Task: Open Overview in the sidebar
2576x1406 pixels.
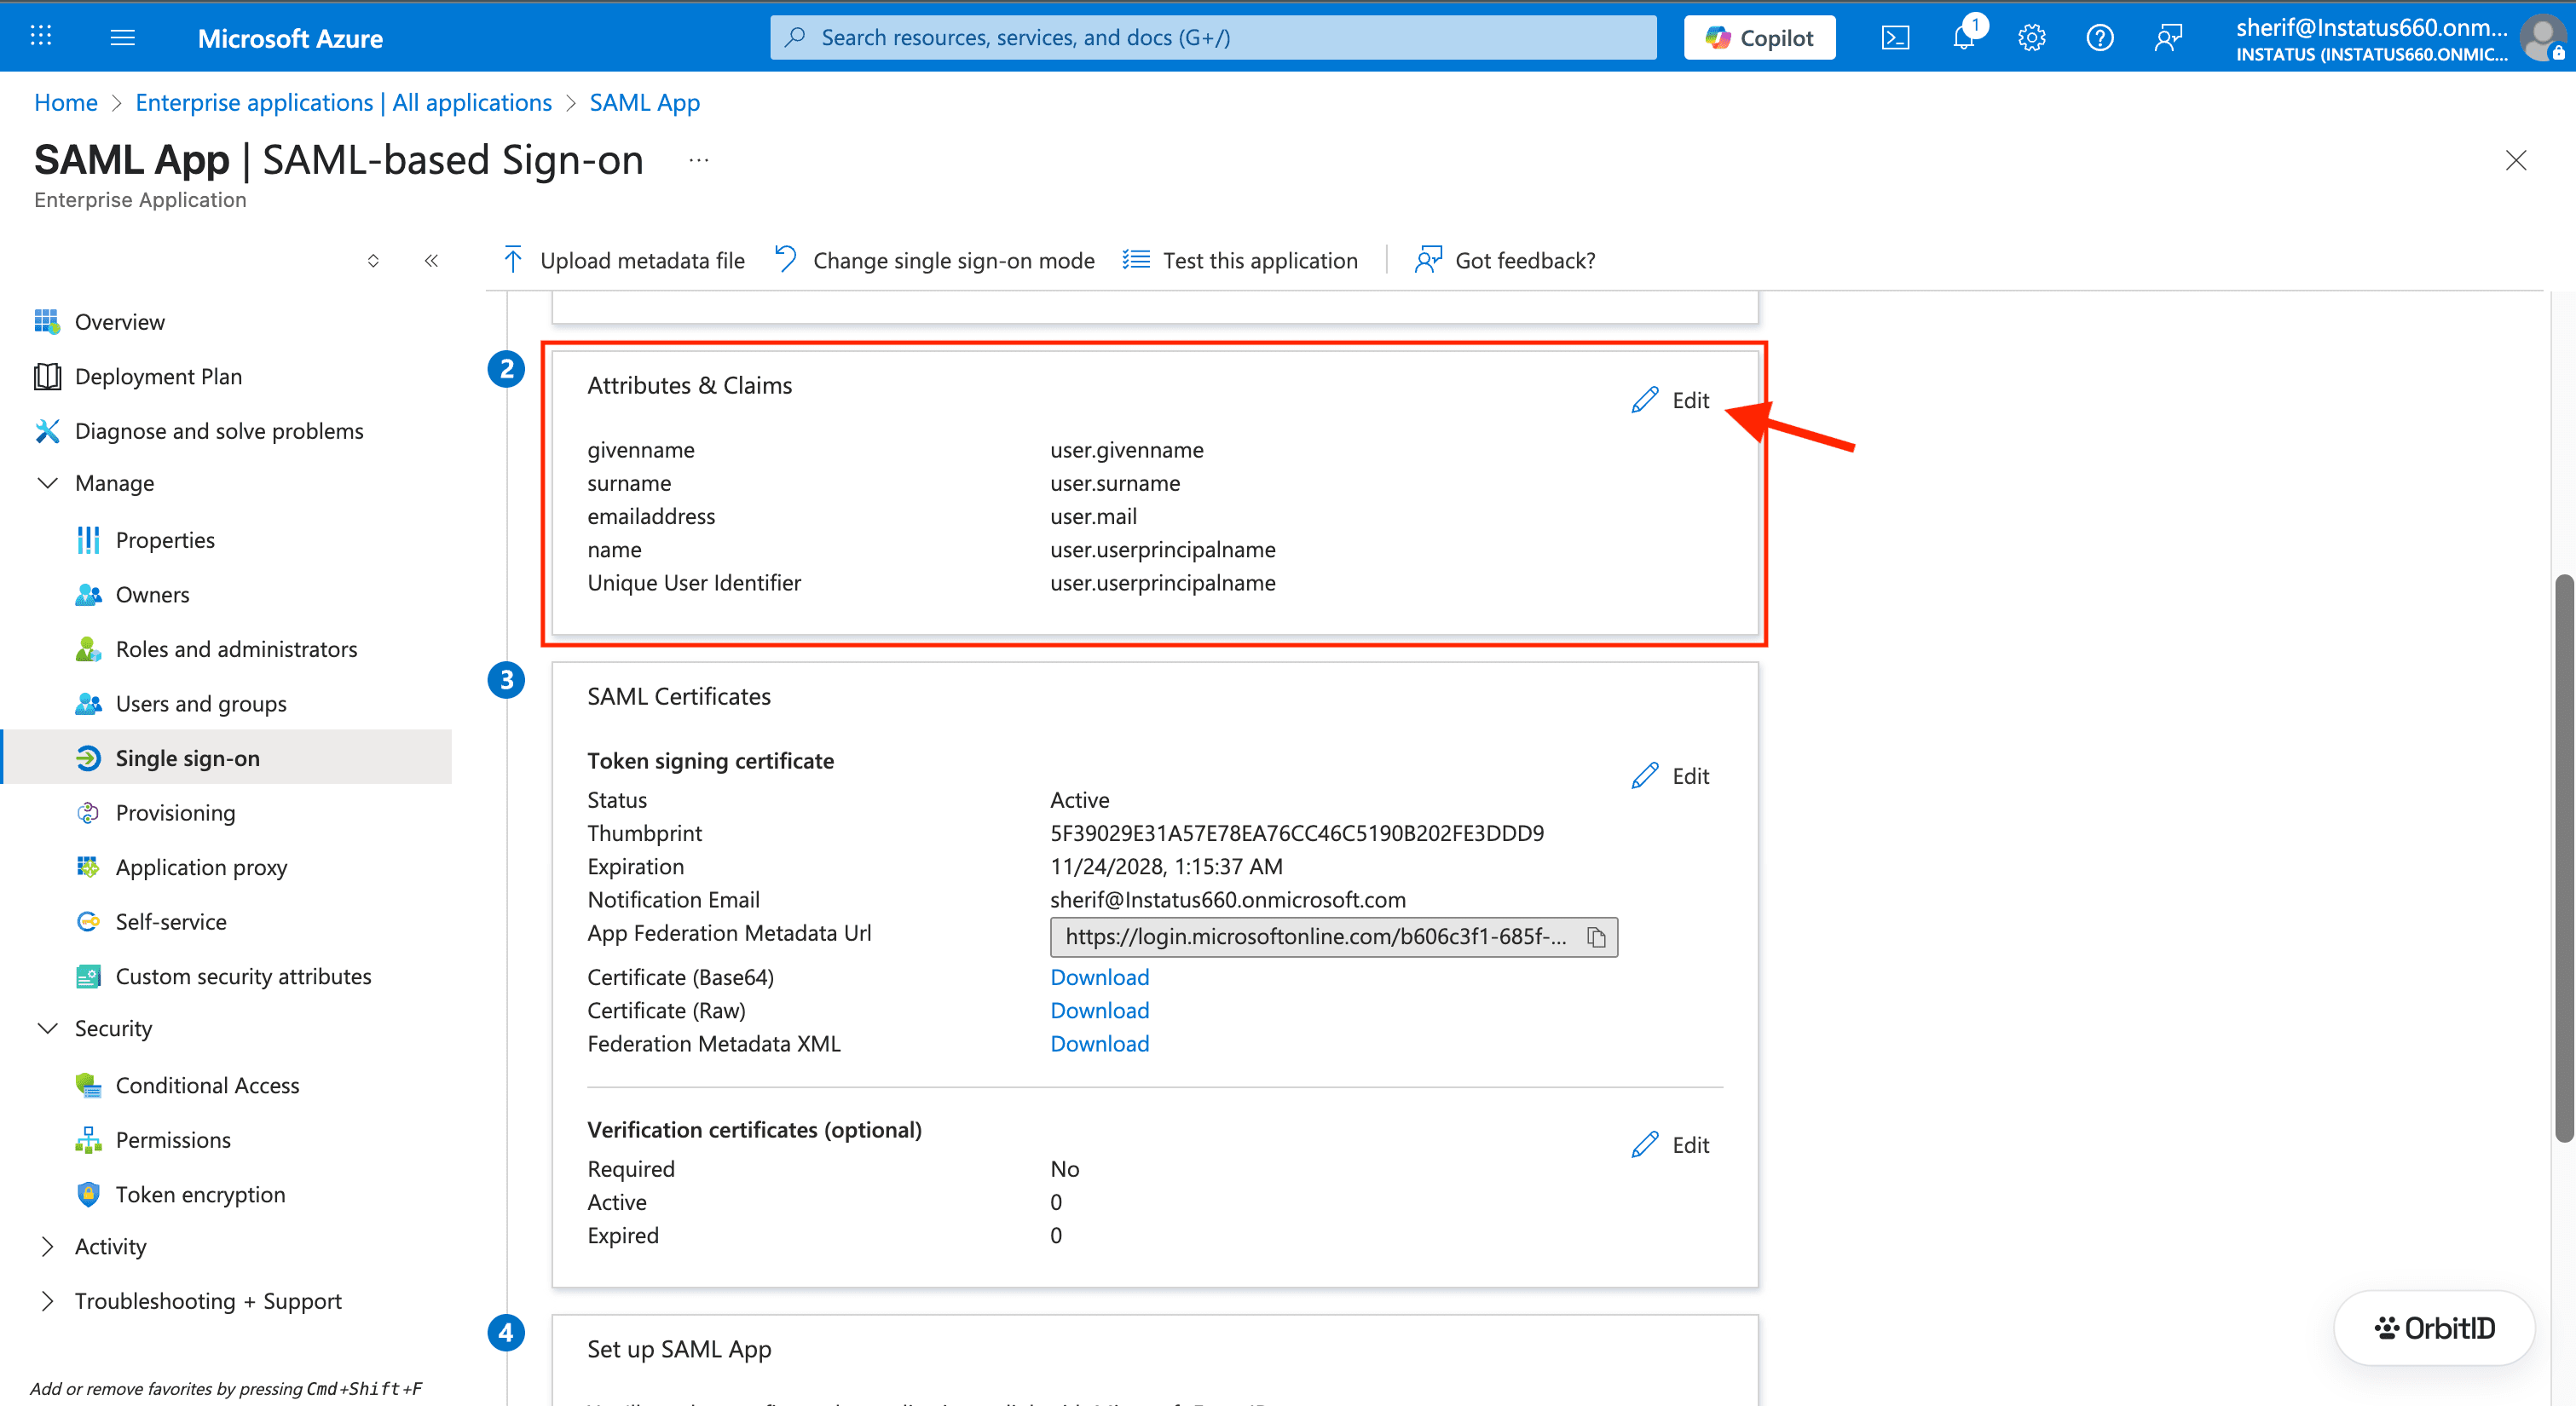Action: (x=120, y=322)
